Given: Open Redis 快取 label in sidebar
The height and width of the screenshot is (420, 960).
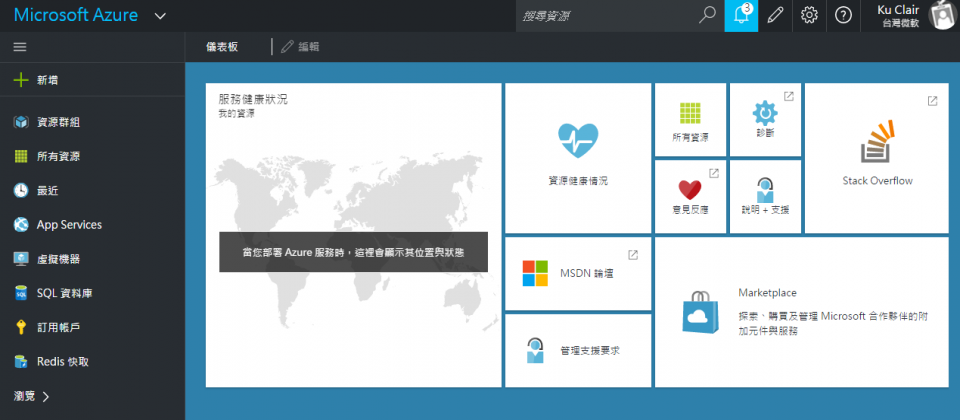Looking at the screenshot, I should coord(62,362).
